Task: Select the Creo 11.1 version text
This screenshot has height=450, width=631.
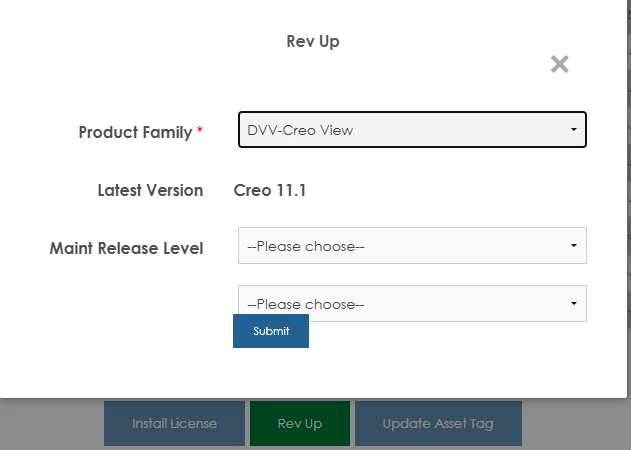Action: [x=270, y=190]
